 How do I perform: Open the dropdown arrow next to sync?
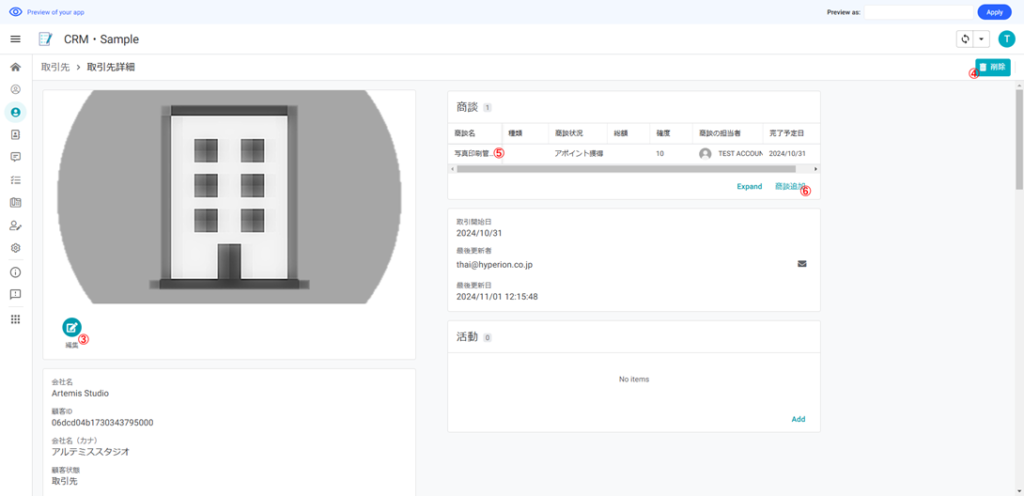(x=982, y=39)
